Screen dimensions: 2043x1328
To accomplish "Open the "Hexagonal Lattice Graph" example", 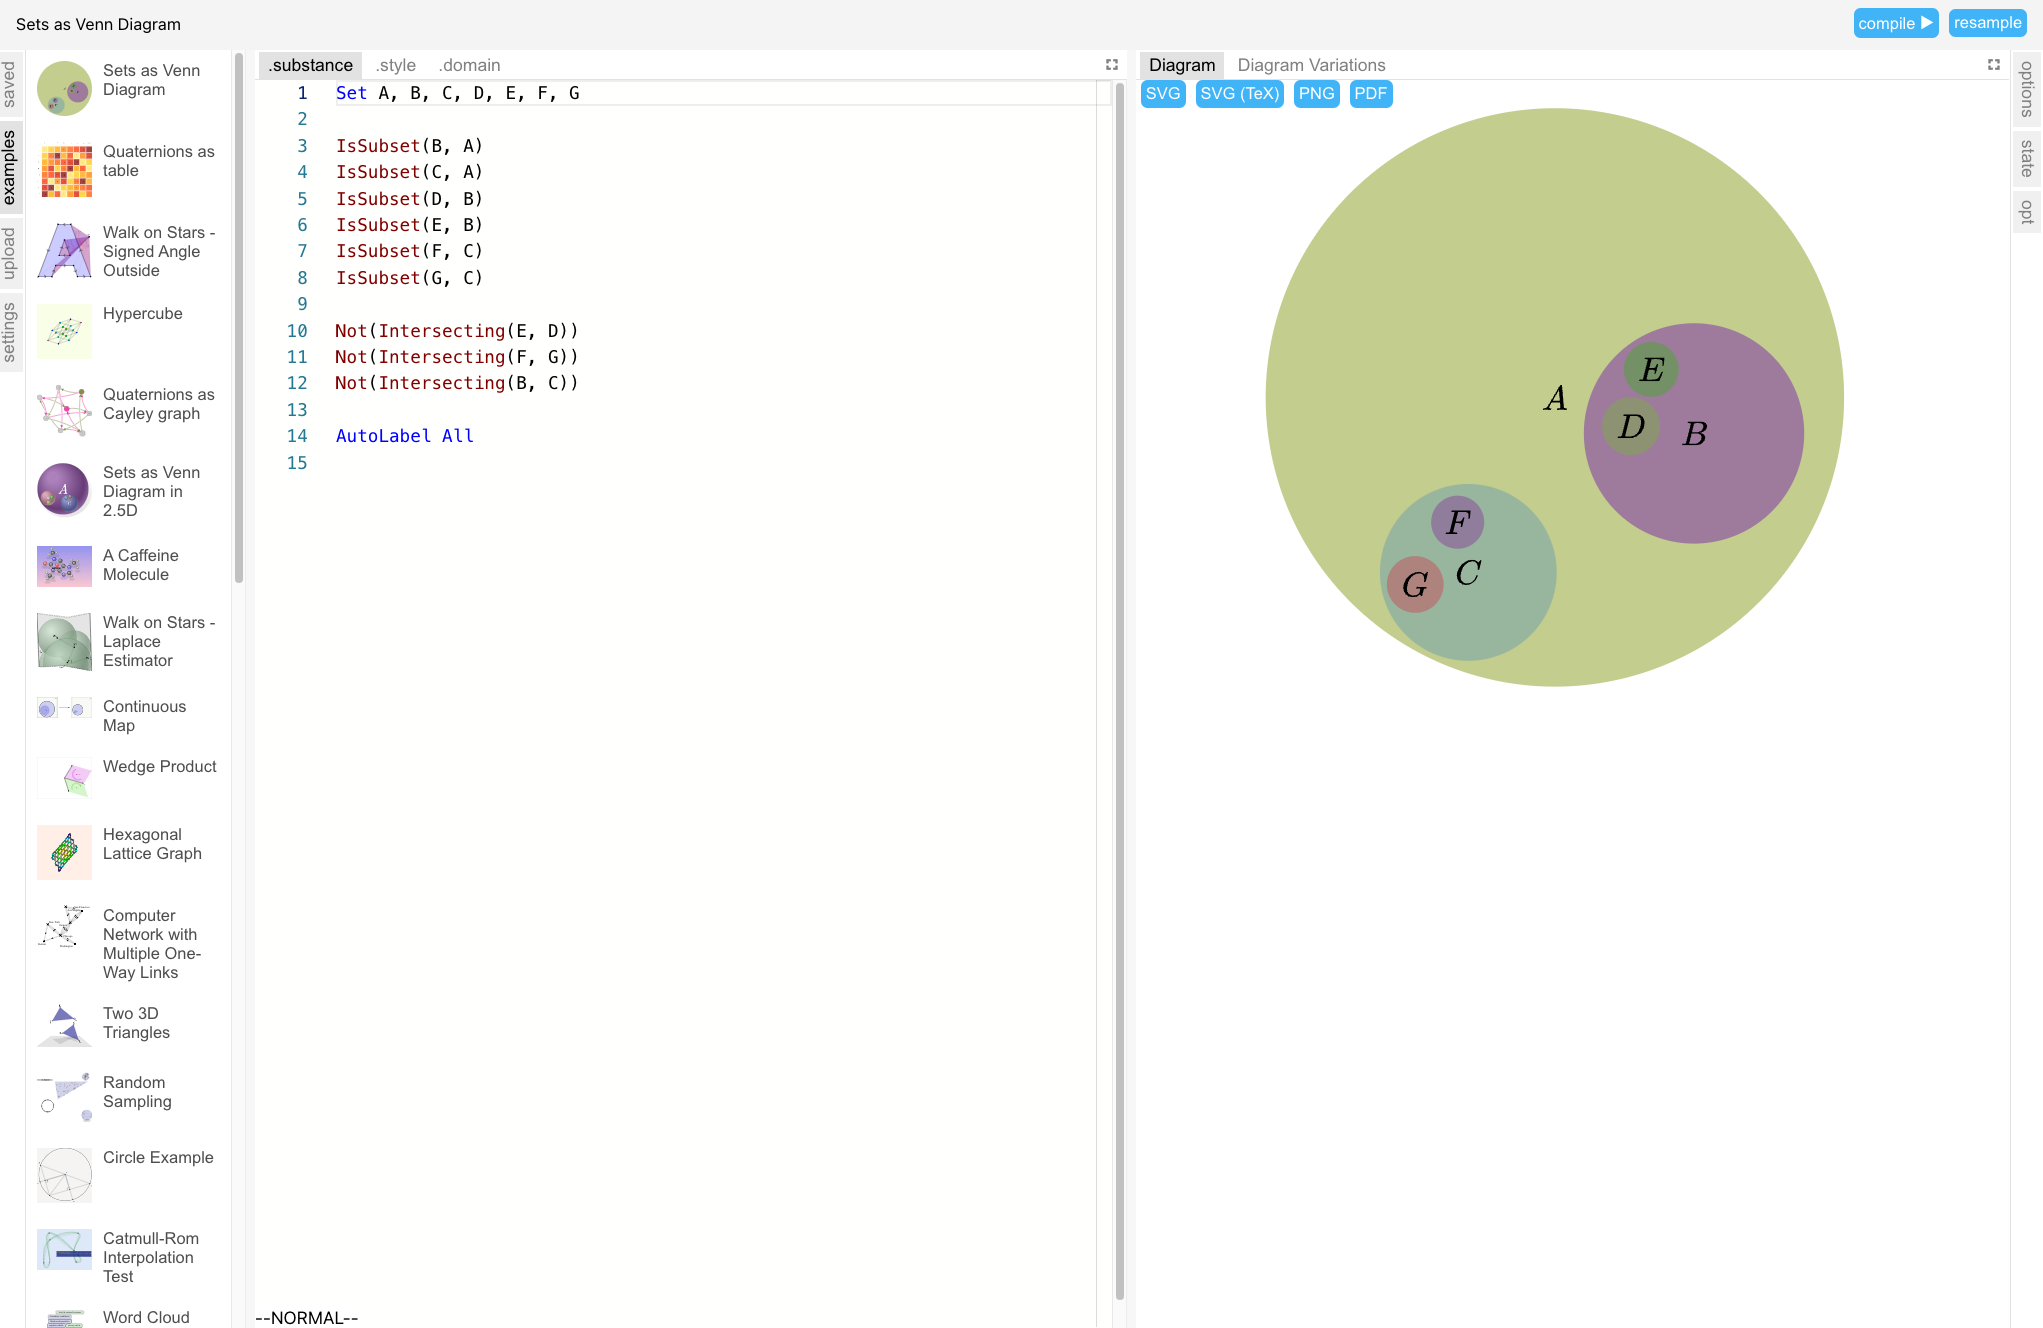I will coord(152,844).
